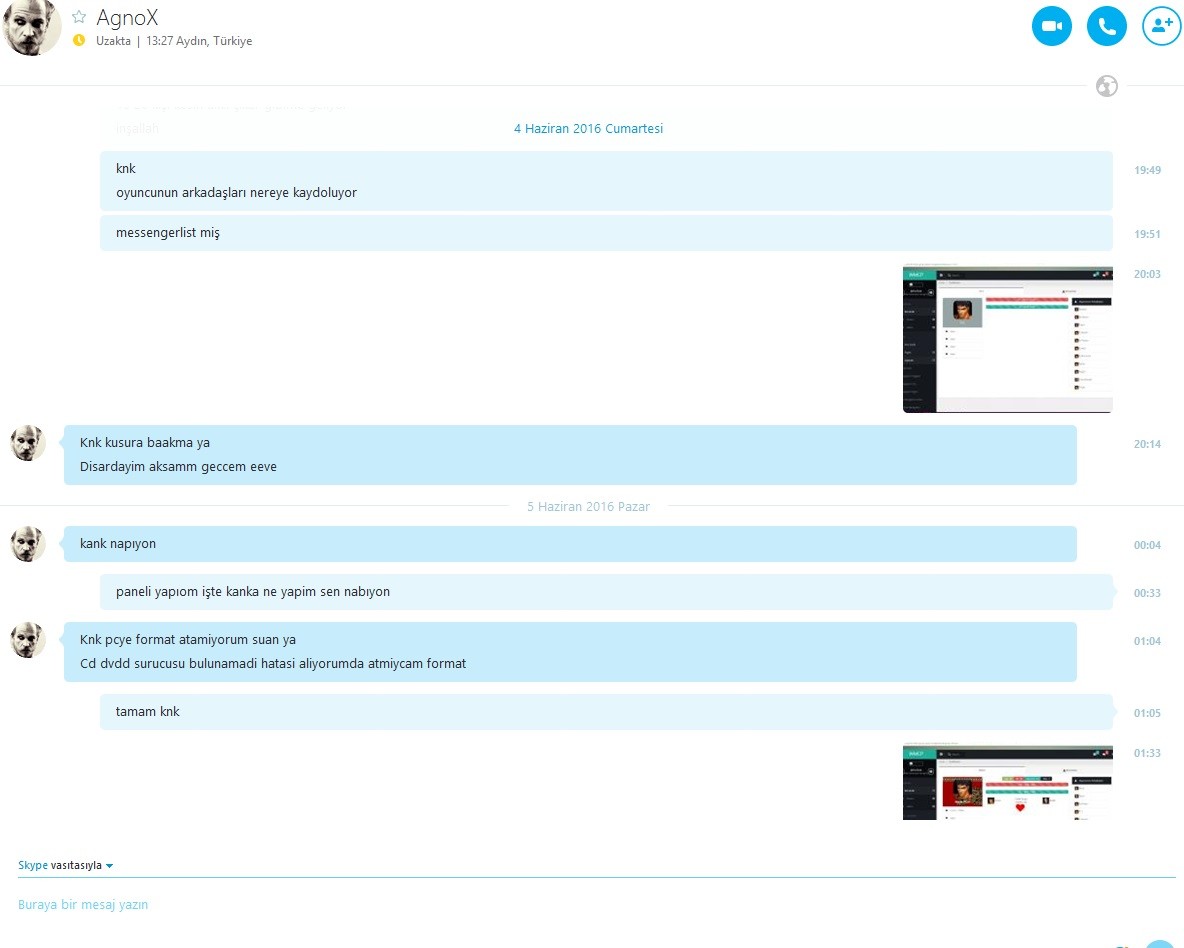Click avatar beside 'kank napıyon' message
Image resolution: width=1184 pixels, height=948 pixels.
point(28,544)
